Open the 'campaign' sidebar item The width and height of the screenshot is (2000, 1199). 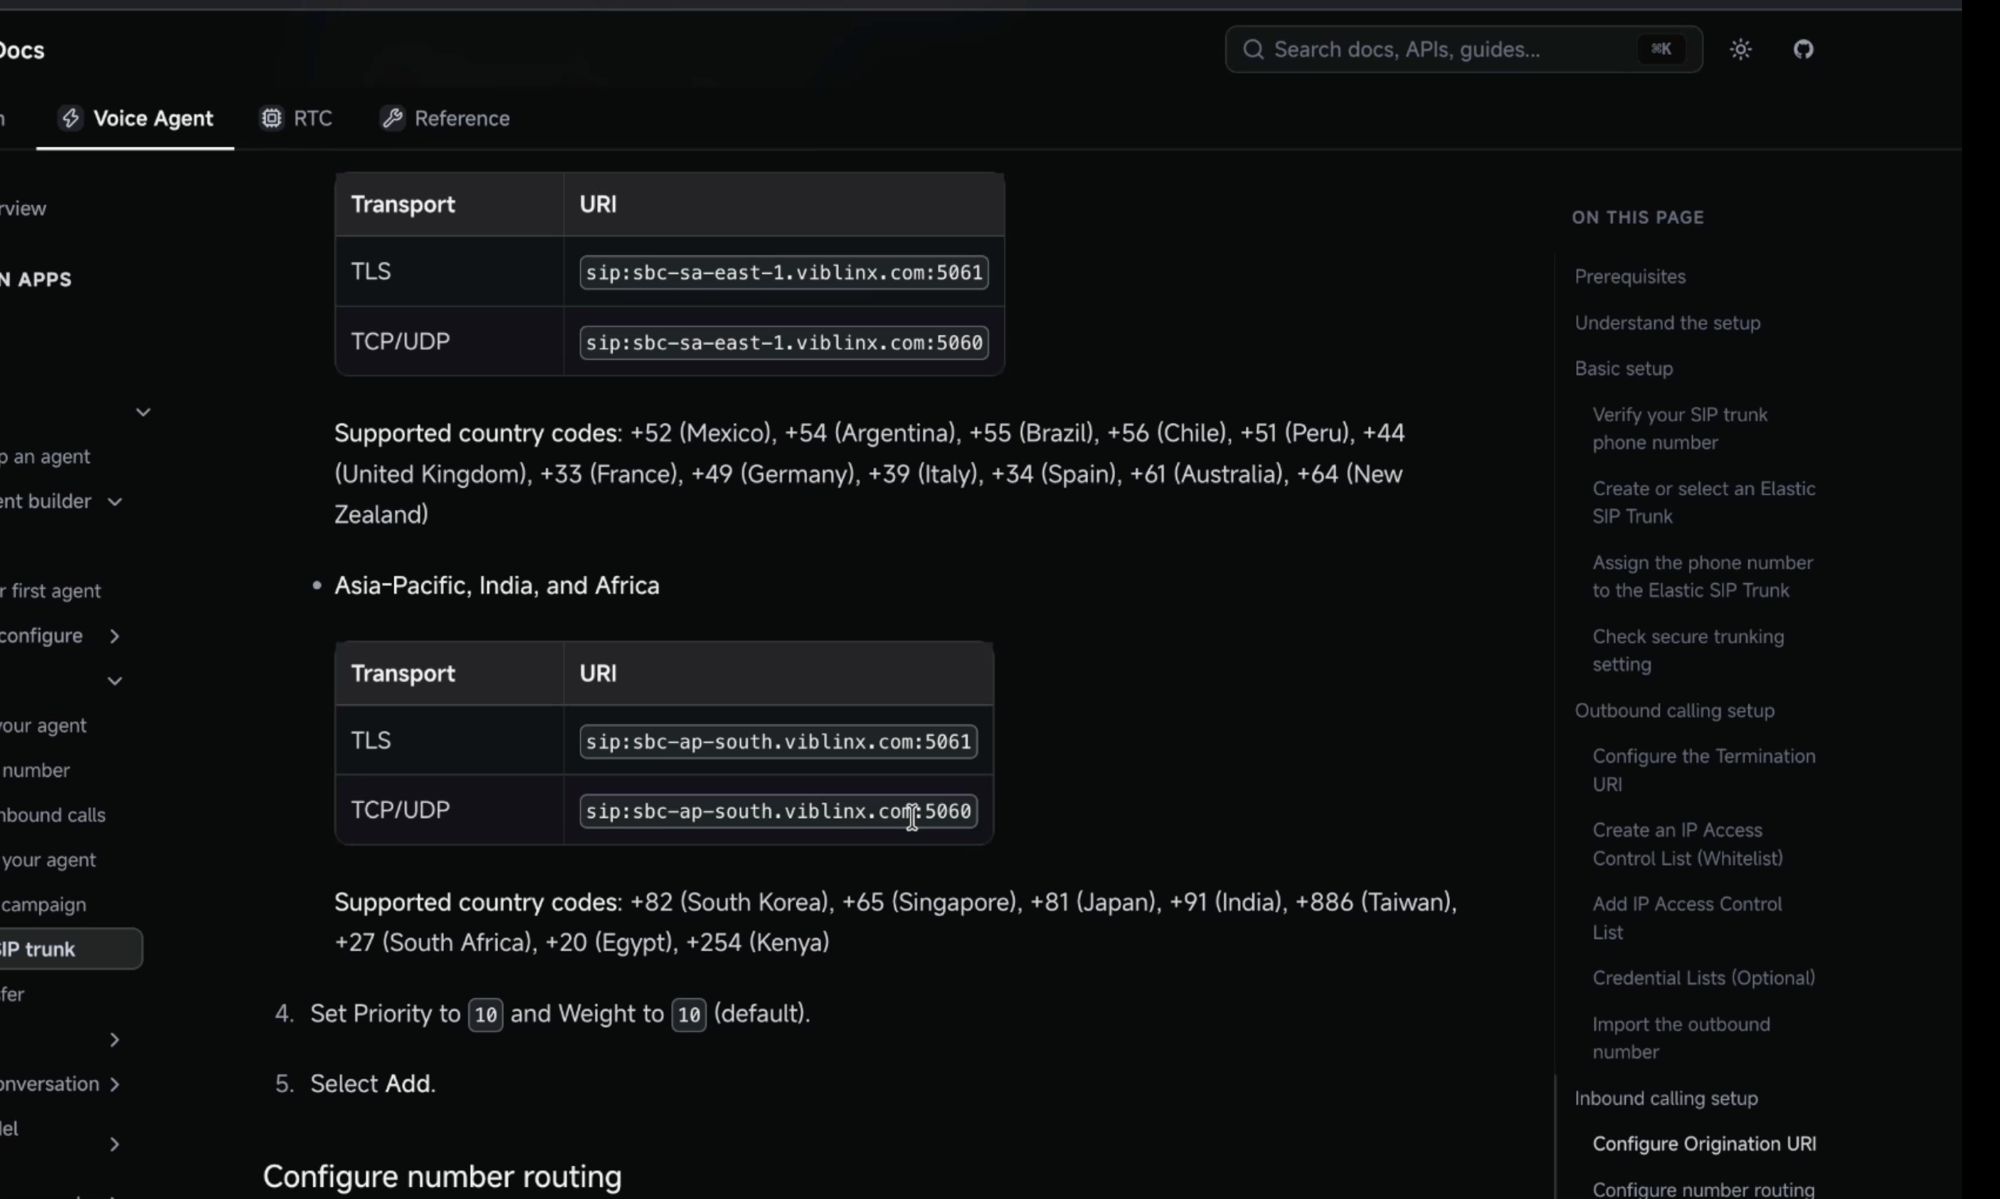point(43,904)
